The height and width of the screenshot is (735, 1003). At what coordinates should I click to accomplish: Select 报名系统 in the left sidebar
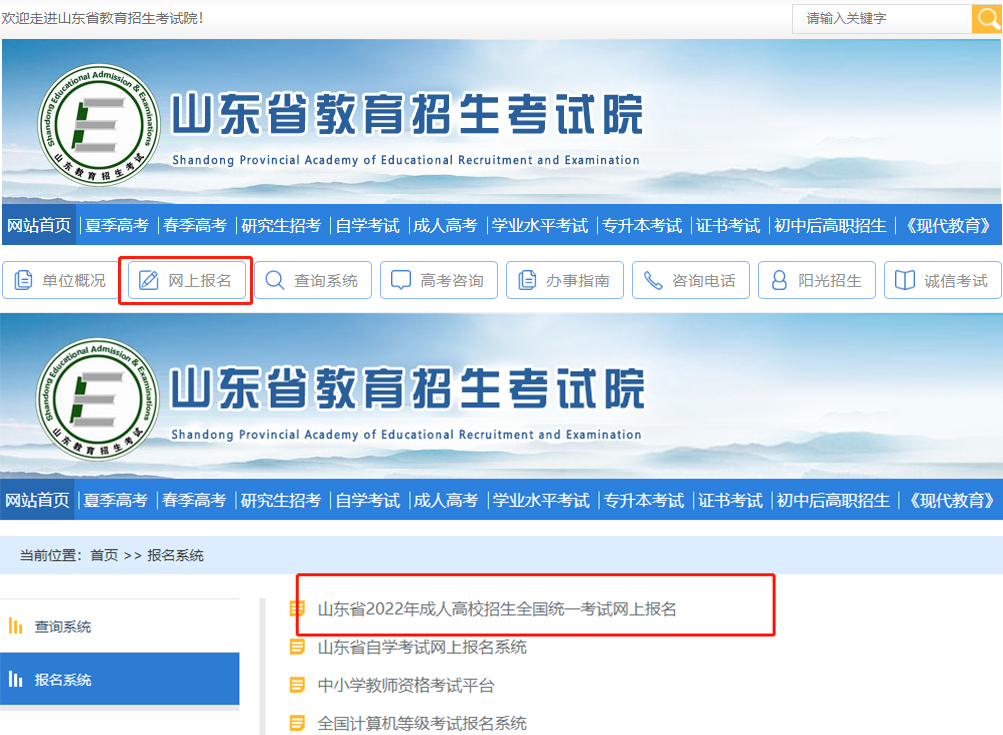click(x=63, y=680)
